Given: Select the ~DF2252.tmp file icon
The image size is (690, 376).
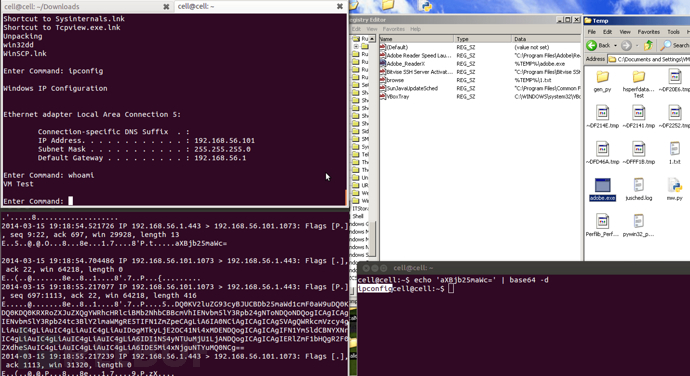Looking at the screenshot, I should (x=675, y=113).
